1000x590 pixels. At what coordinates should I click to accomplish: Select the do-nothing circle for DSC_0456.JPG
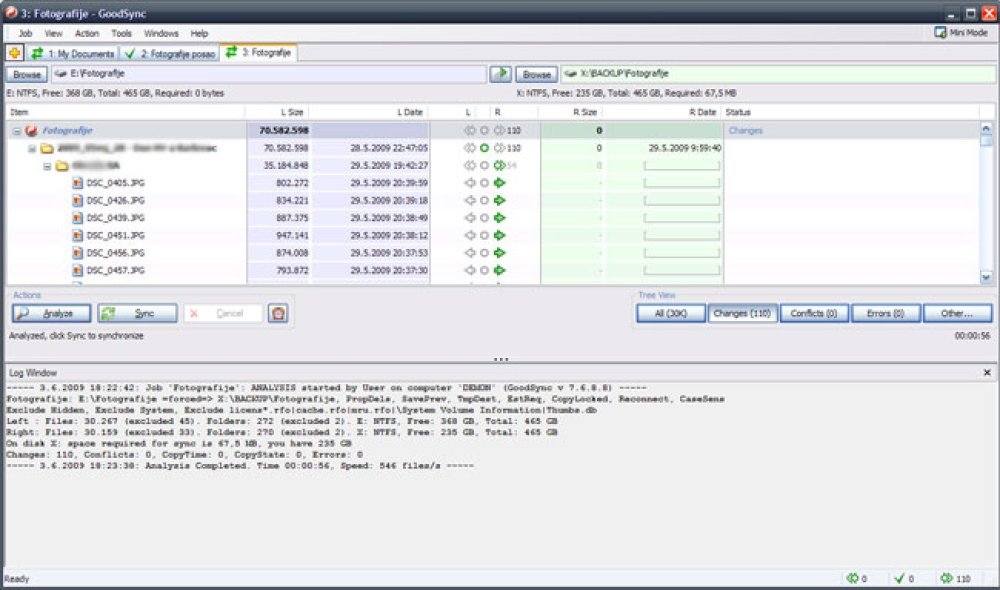tap(485, 253)
